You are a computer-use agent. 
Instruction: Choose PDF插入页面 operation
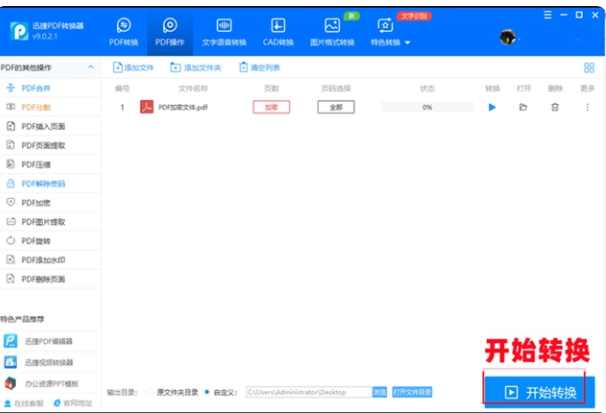point(50,126)
